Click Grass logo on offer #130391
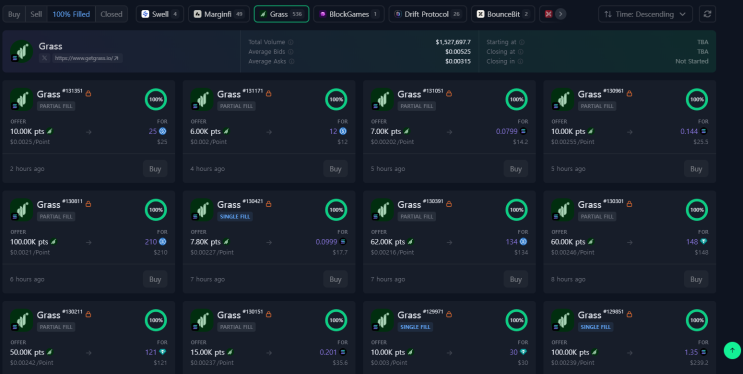743x374 pixels. [382, 210]
